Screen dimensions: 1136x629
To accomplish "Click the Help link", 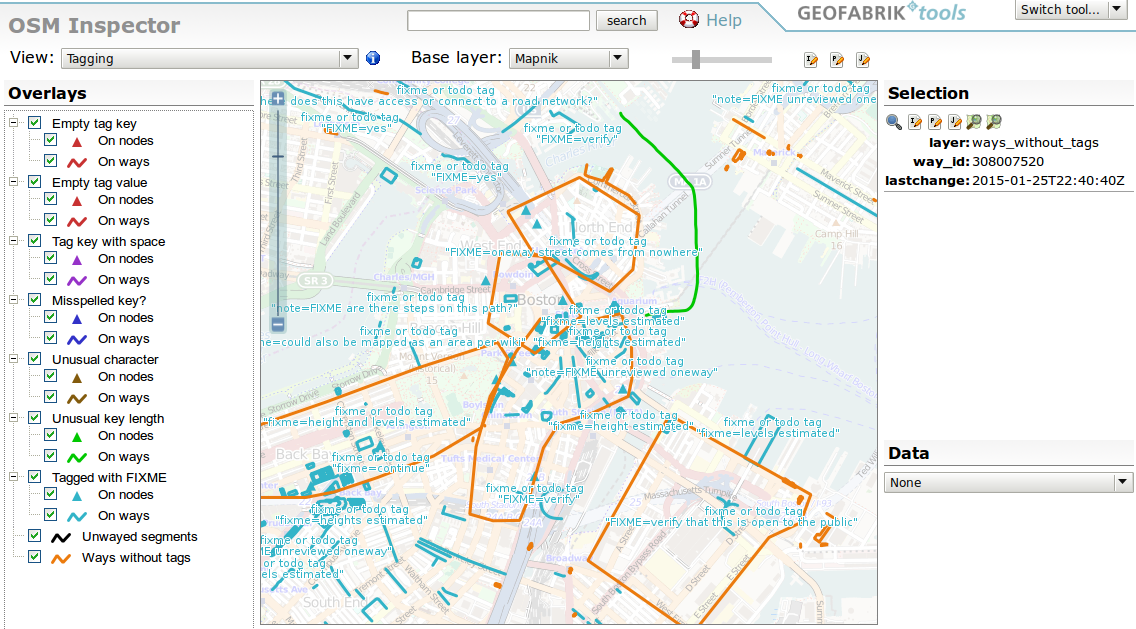I will click(723, 20).
